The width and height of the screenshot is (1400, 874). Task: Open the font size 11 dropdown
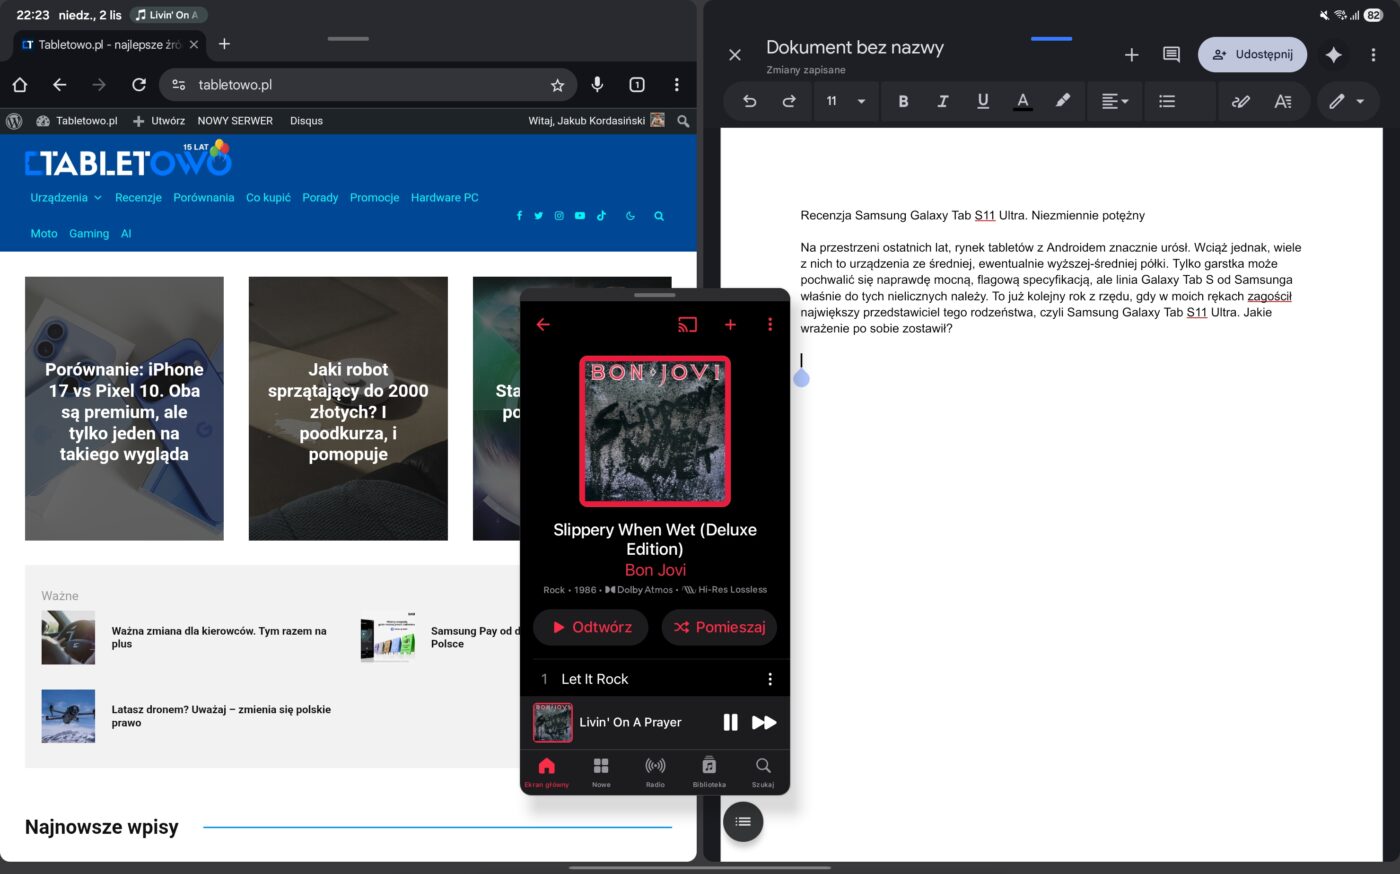845,101
